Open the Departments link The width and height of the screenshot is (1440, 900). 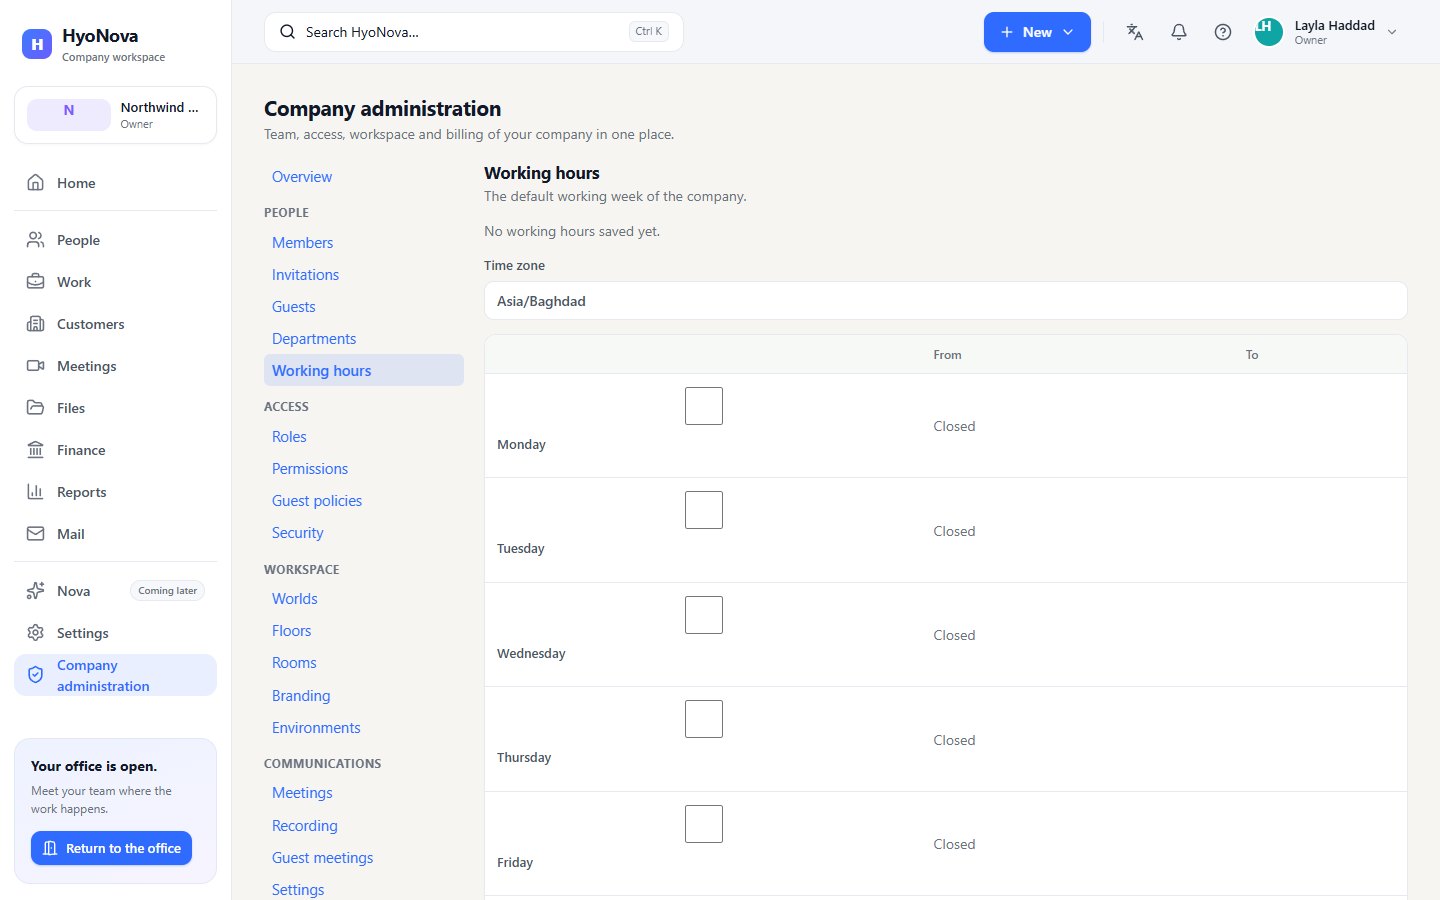tap(314, 339)
